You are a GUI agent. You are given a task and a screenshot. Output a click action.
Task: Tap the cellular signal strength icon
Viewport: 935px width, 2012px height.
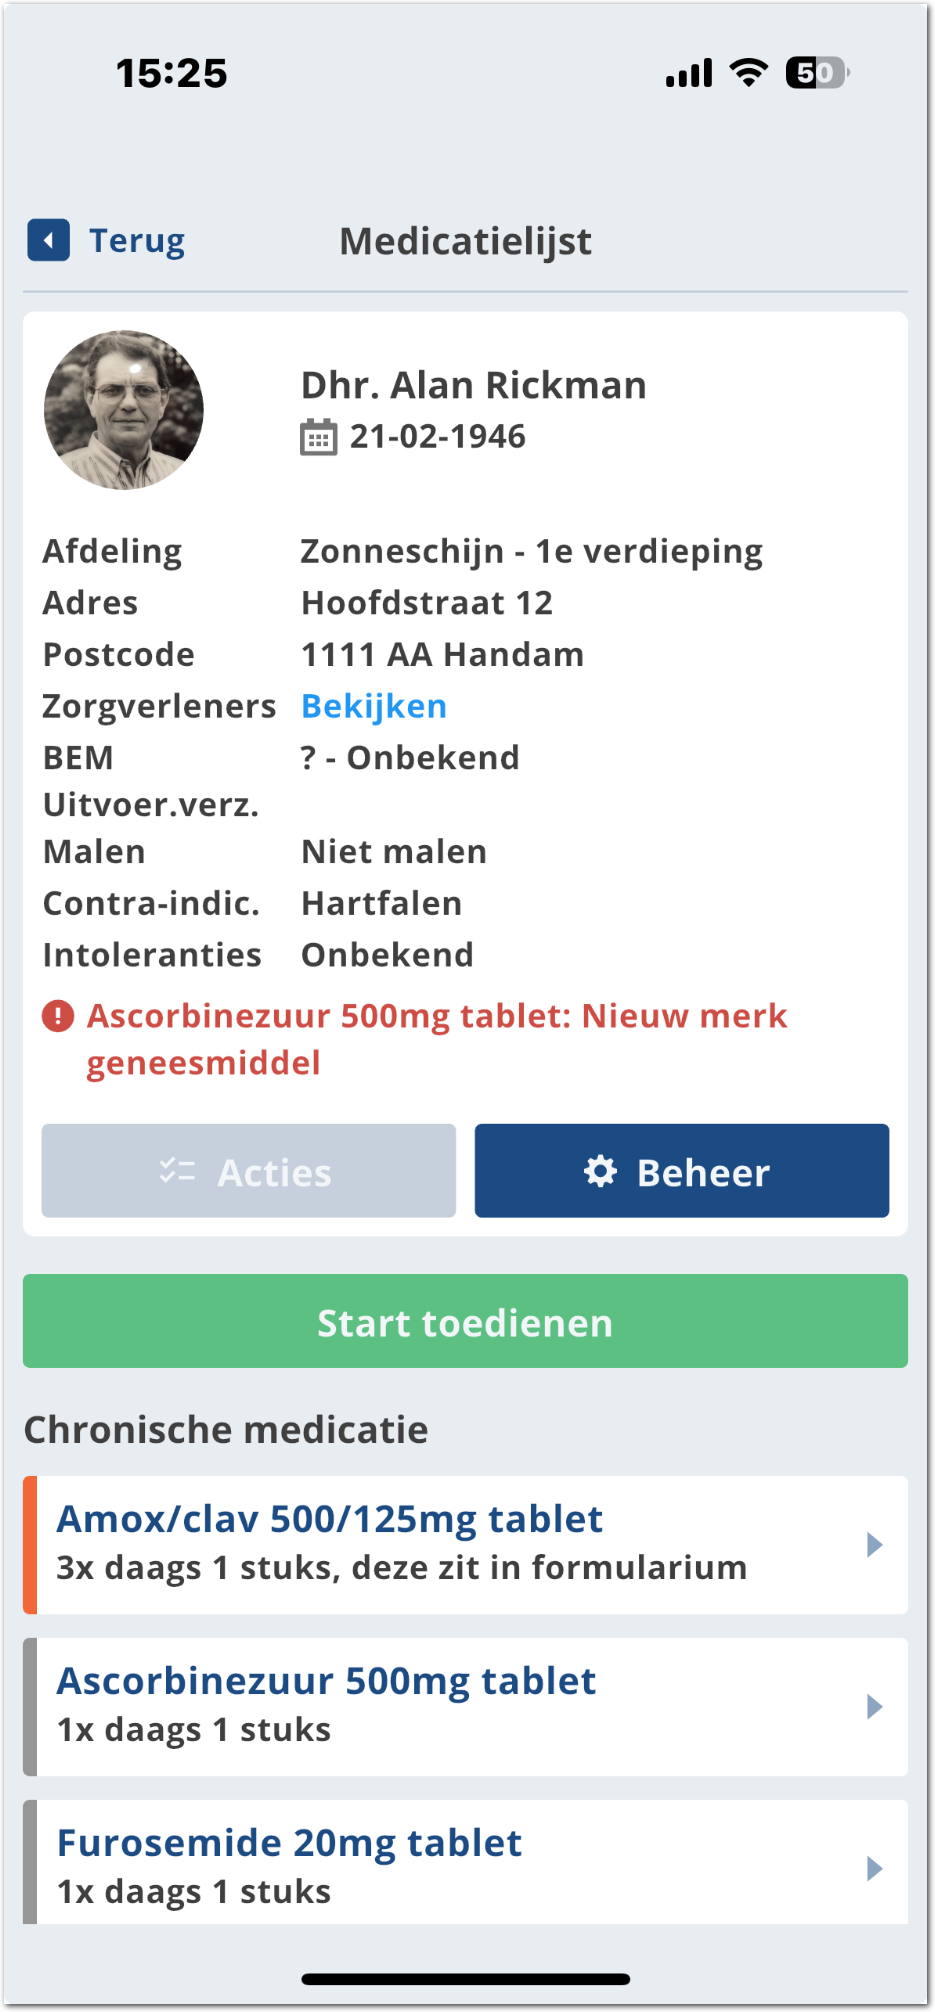[x=689, y=73]
